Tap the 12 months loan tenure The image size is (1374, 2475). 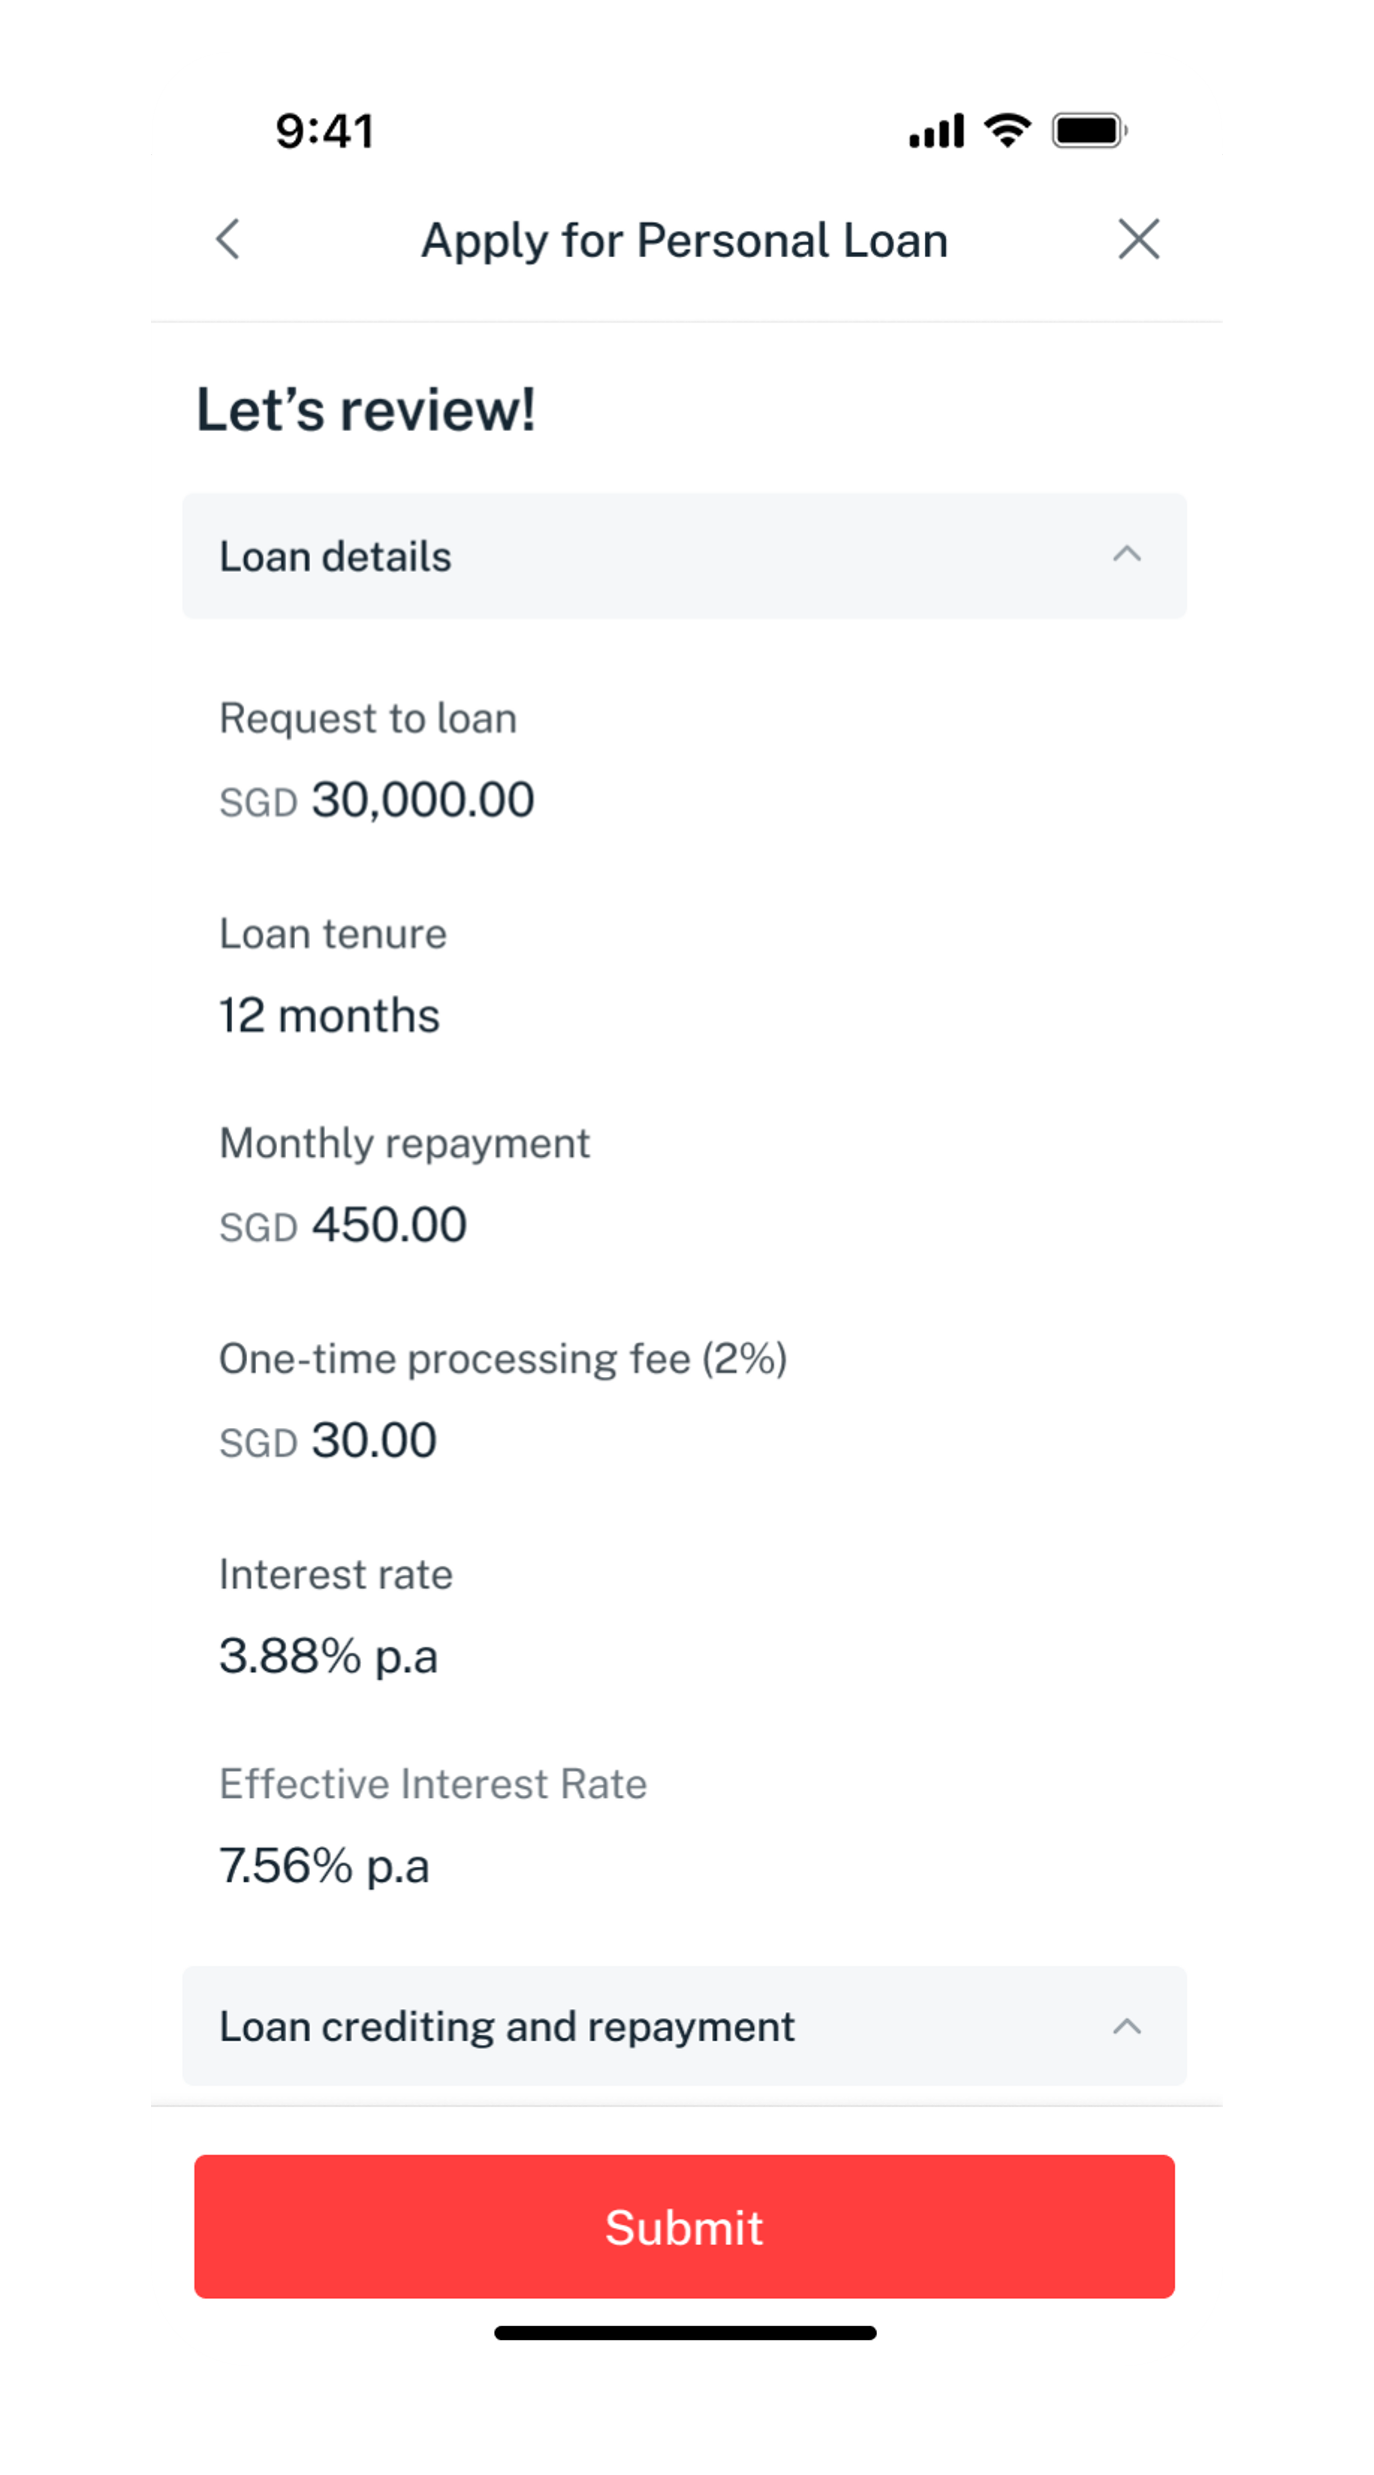point(330,1016)
